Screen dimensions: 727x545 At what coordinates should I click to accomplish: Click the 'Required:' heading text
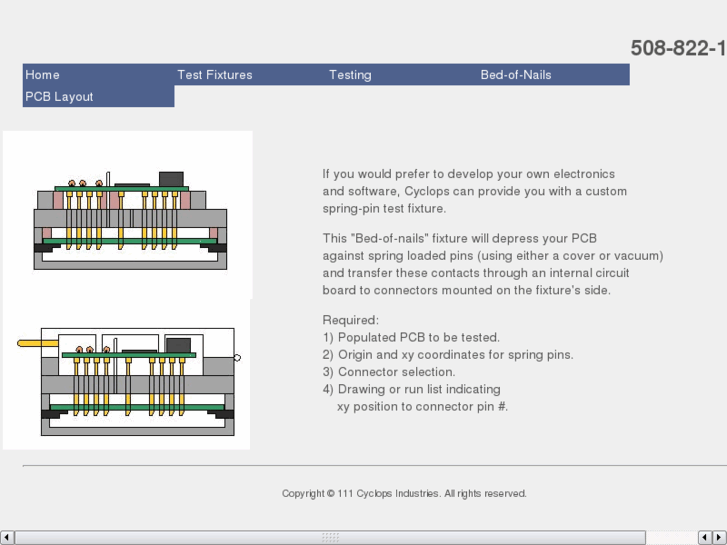tap(351, 320)
